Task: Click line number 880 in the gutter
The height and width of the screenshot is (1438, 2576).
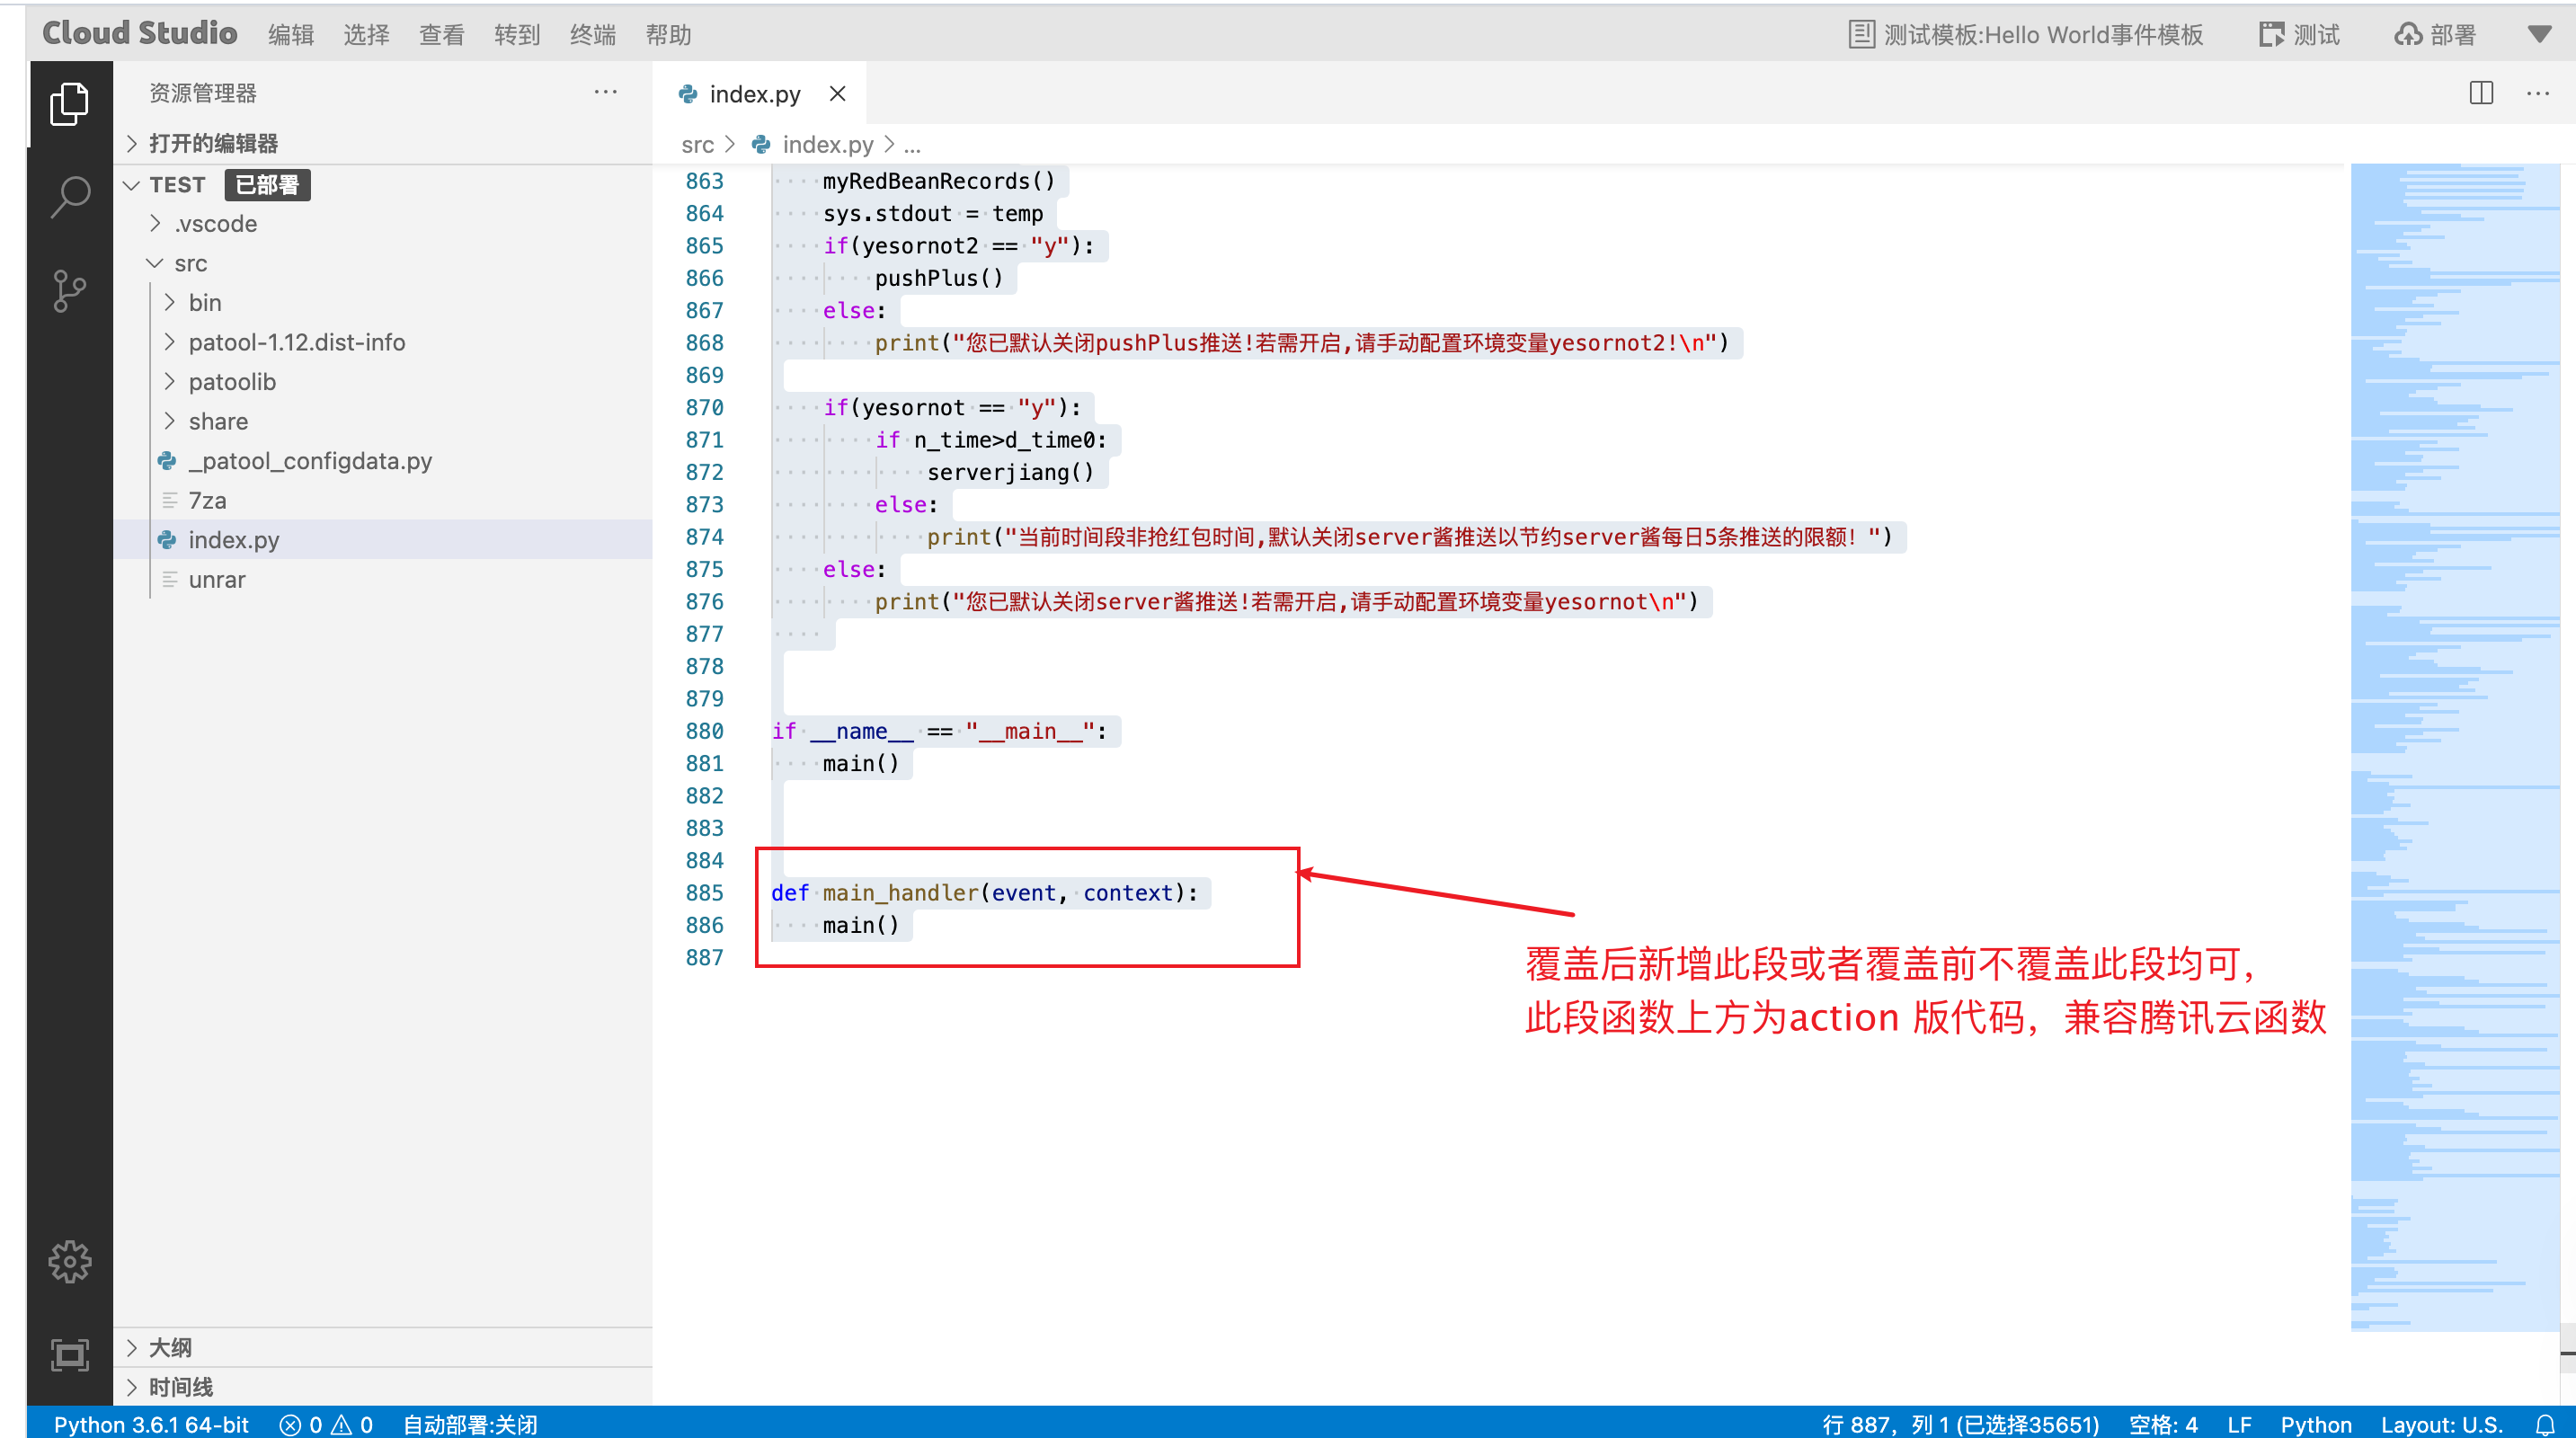Action: click(x=704, y=731)
